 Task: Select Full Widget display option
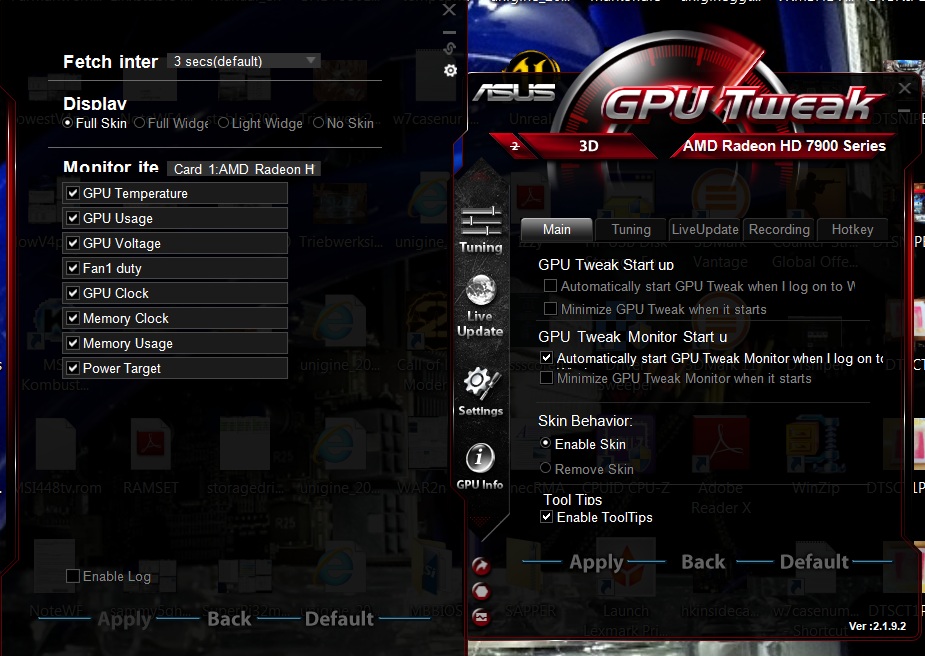coord(140,123)
